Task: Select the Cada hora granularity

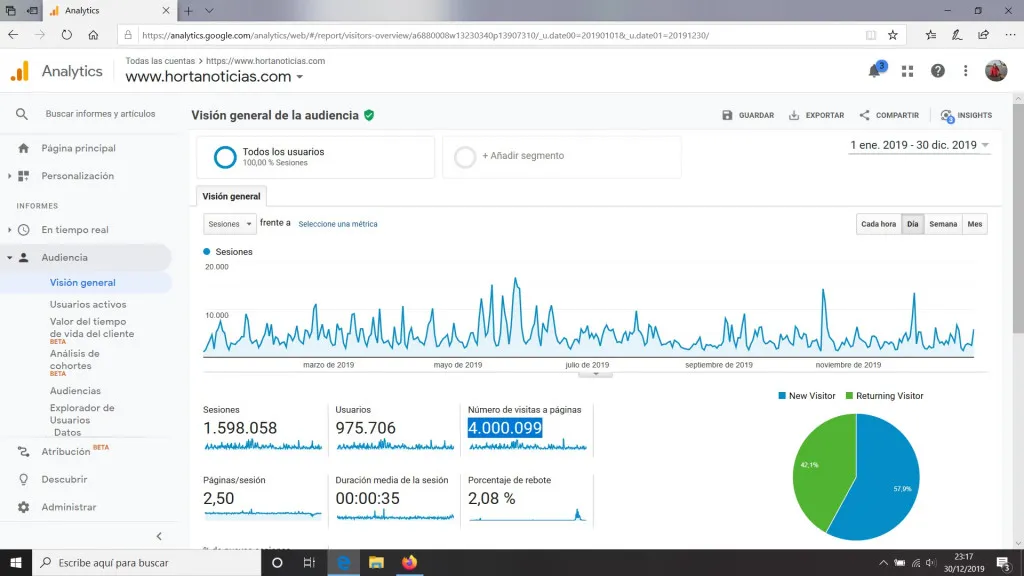Action: click(878, 224)
